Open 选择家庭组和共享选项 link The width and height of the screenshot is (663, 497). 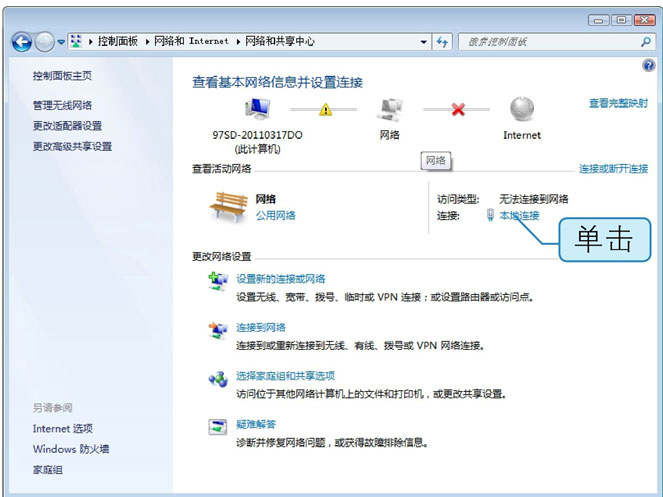click(285, 376)
